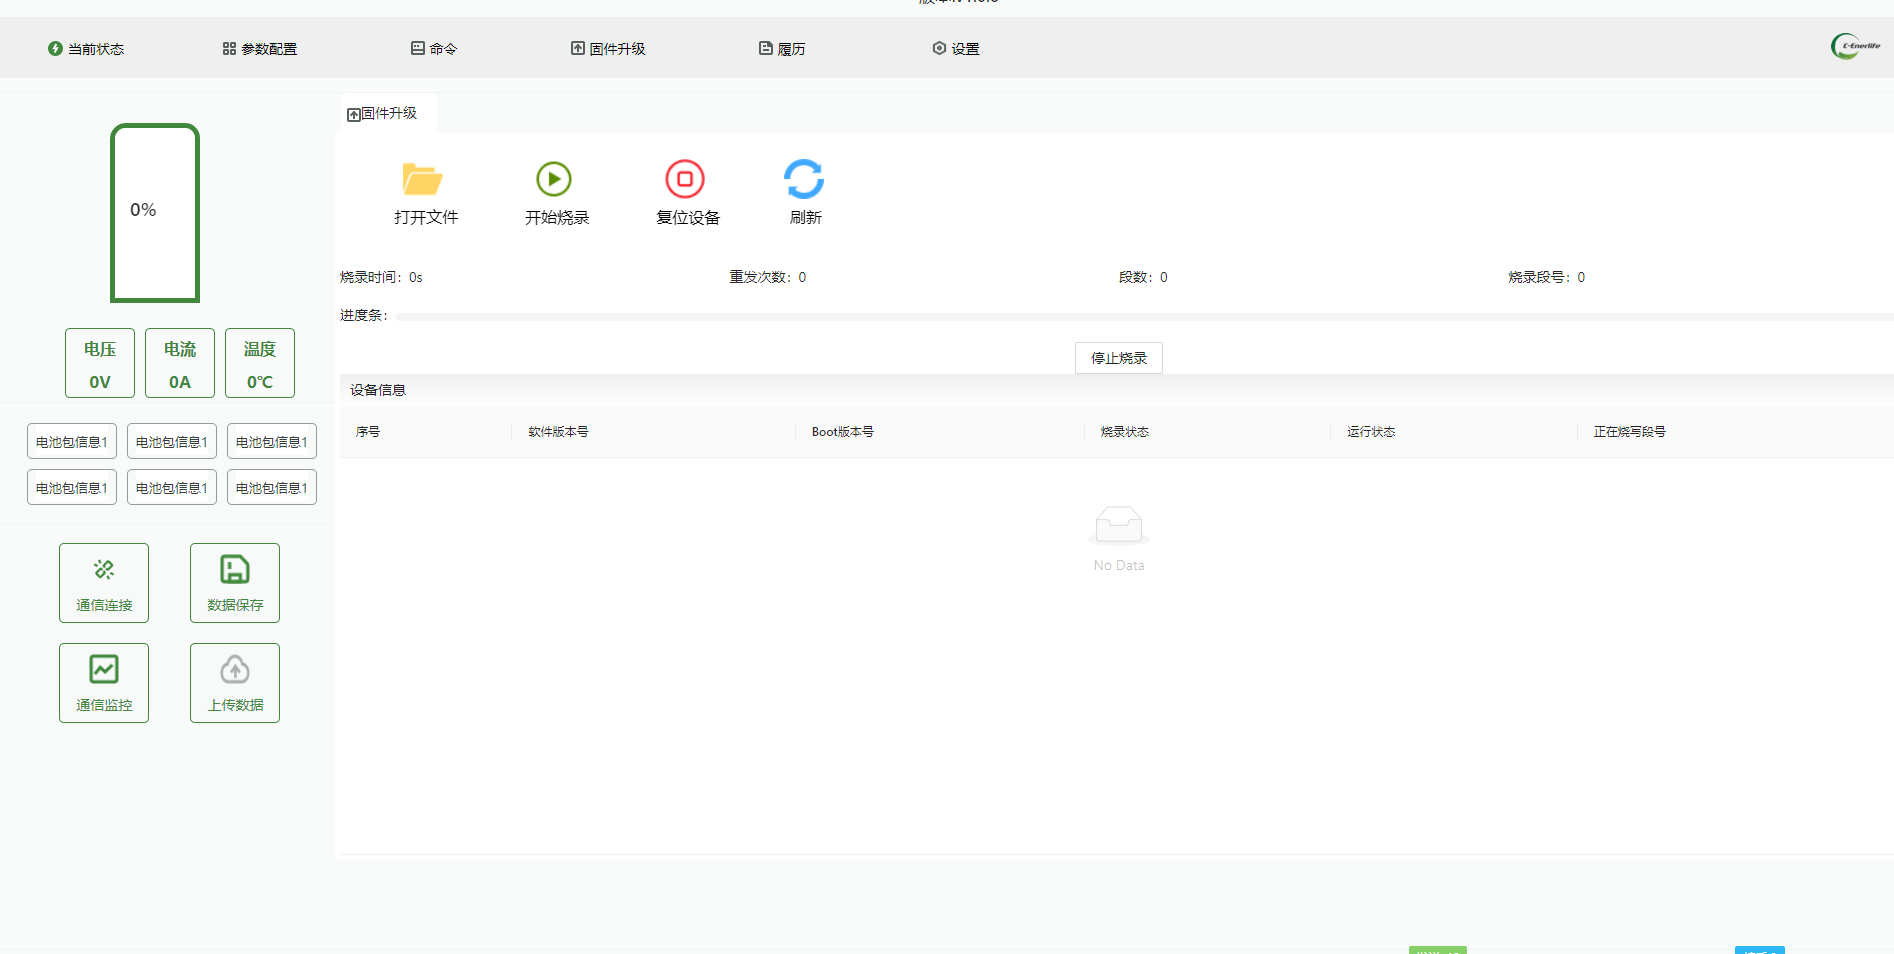Image resolution: width=1894 pixels, height=954 pixels.
Task: Open the 固件升级 navigation tab
Action: (x=608, y=49)
